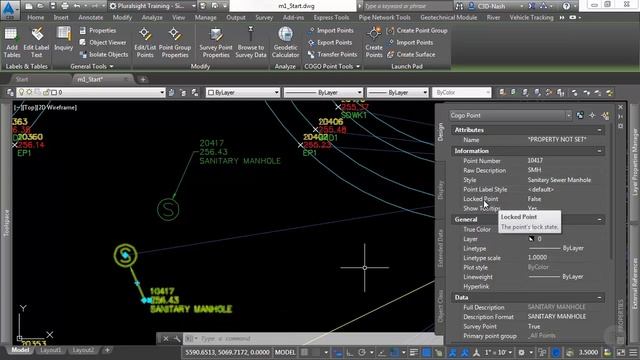Screen dimensions: 640x360
Task: Switch to the Annotate ribbon tab
Action: (91, 18)
